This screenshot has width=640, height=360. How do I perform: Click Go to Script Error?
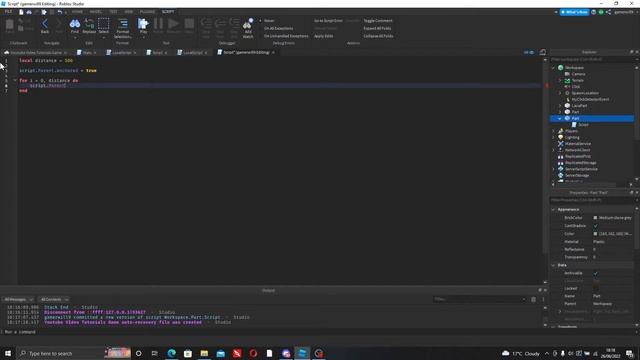pos(328,20)
